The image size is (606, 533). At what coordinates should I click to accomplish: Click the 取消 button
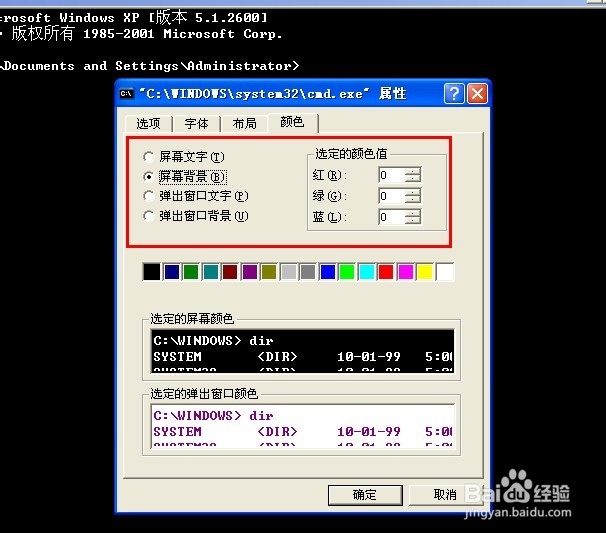(444, 495)
